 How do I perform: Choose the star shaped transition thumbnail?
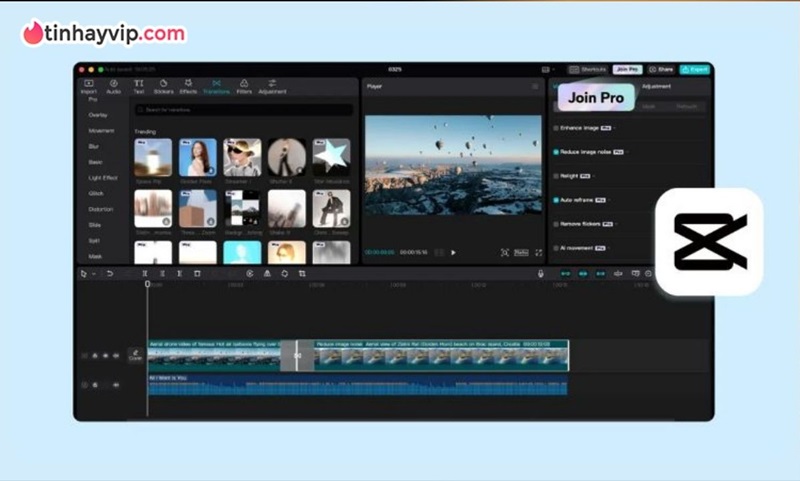331,158
